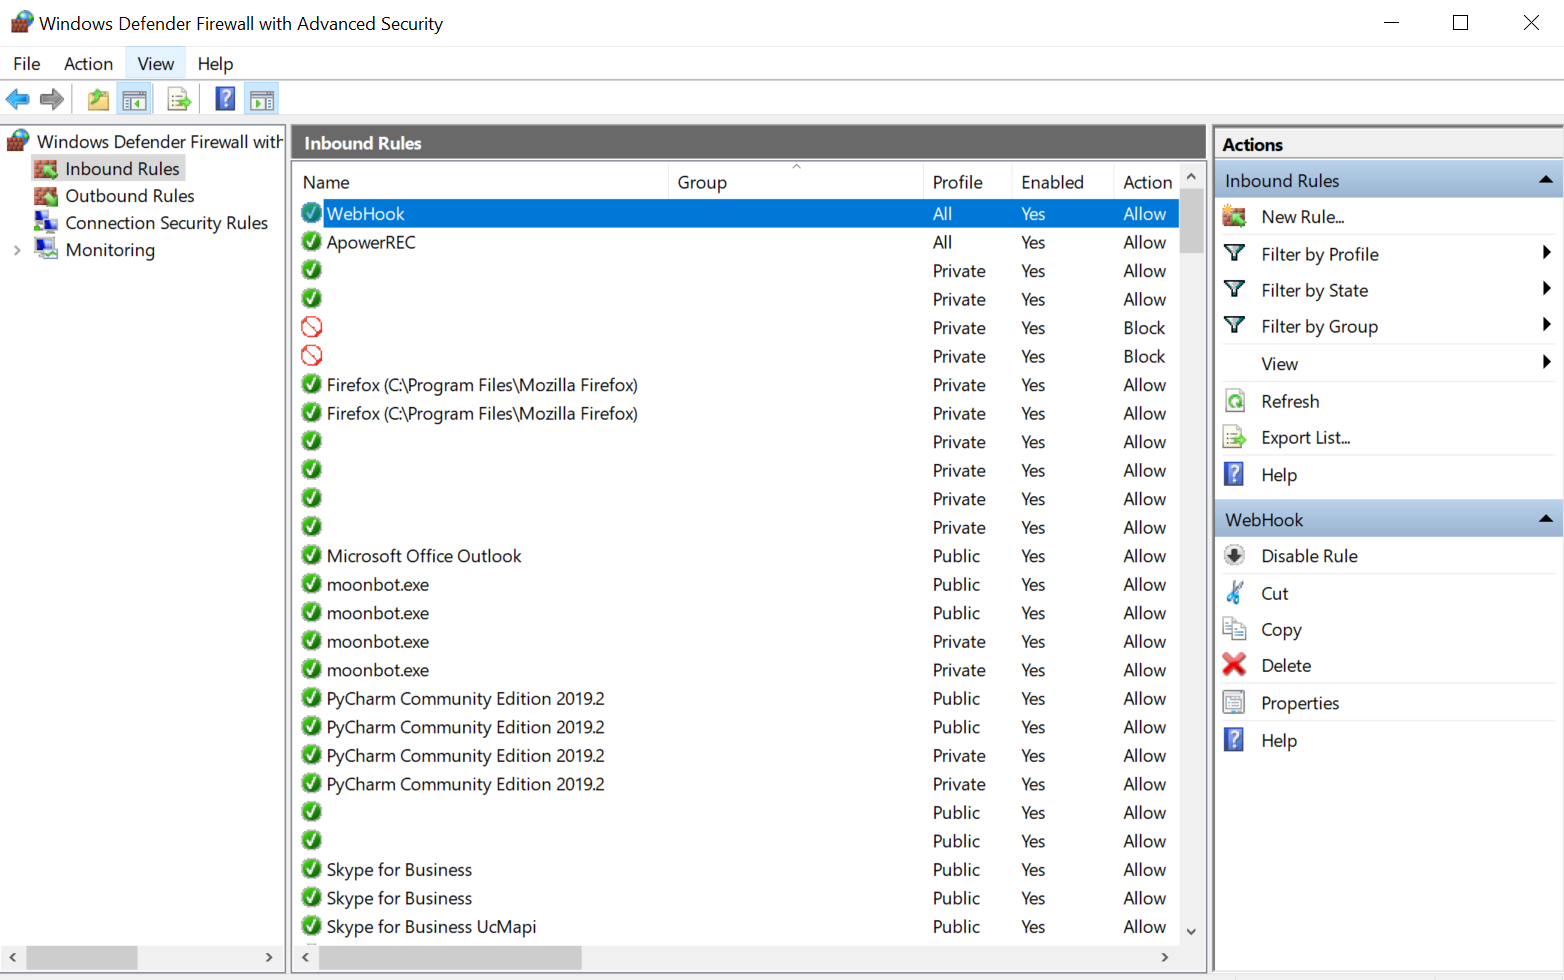This screenshot has width=1564, height=980.
Task: Click the Inbound Rules tree icon
Action: 46,169
